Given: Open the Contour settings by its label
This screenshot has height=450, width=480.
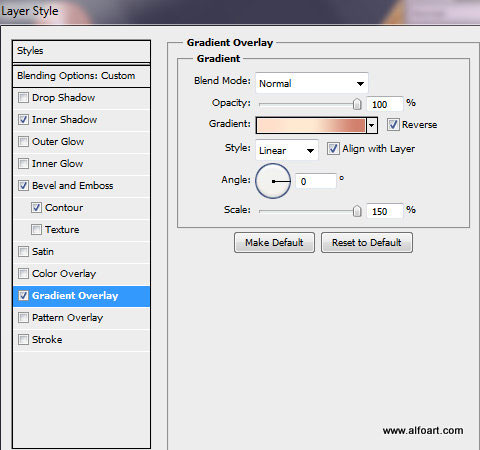Looking at the screenshot, I should (x=64, y=208).
